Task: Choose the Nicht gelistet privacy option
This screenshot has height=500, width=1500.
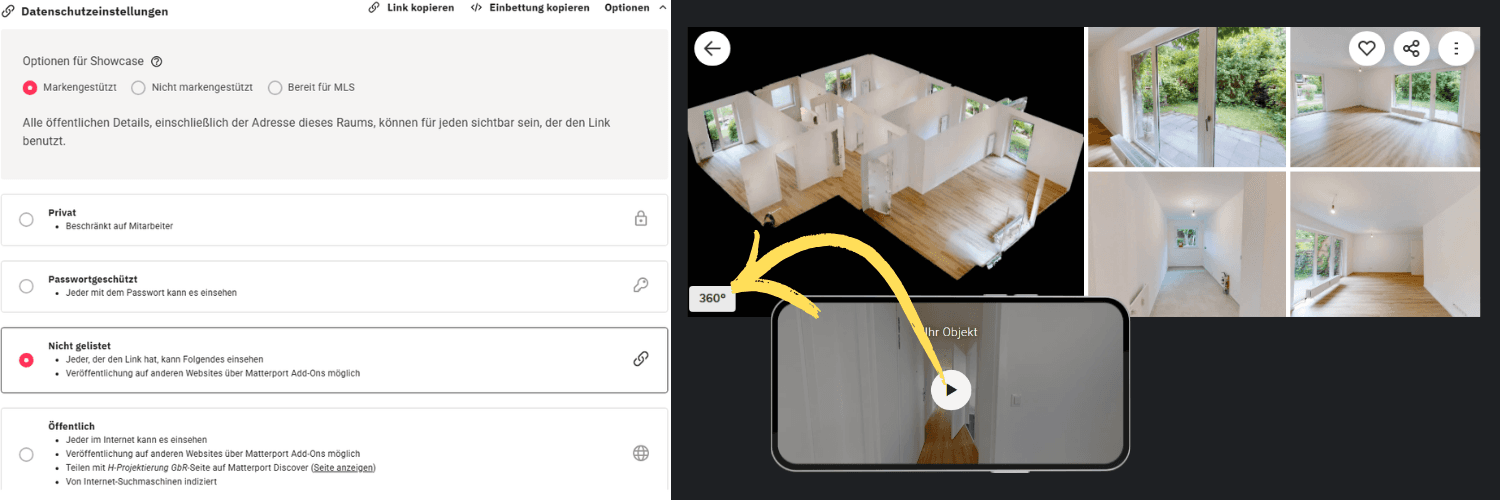Action: [26, 360]
